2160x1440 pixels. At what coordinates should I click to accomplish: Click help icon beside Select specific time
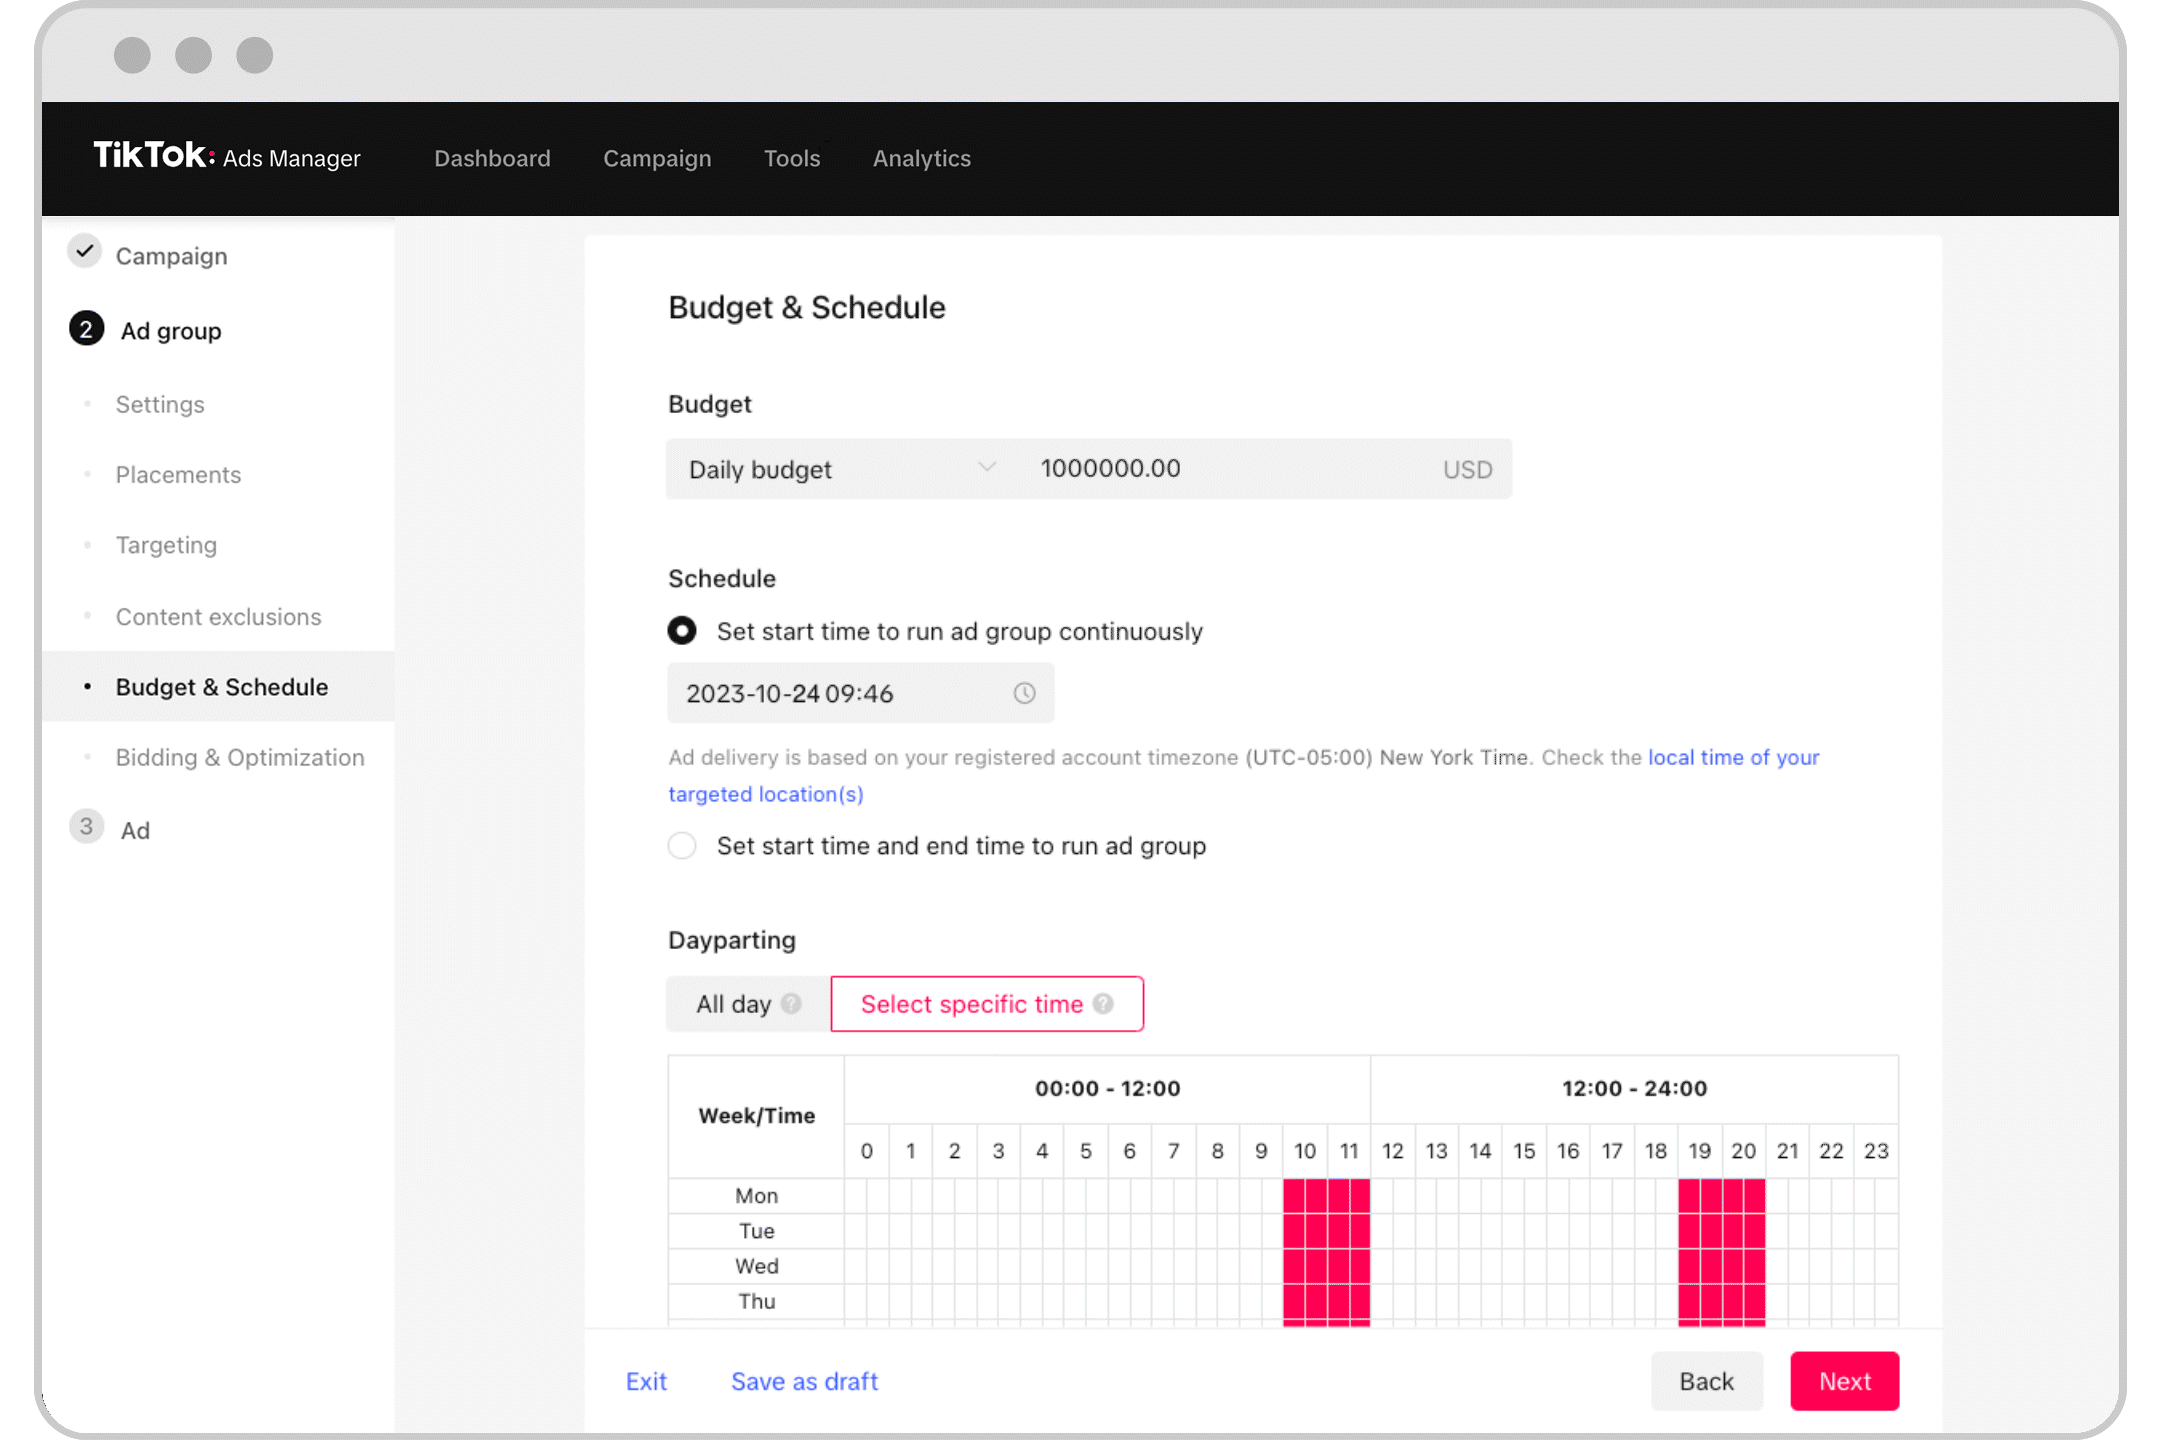pos(1103,1004)
